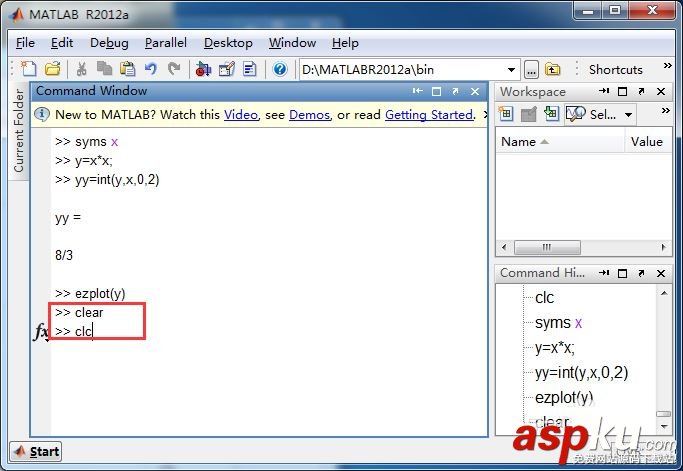Open the Getting Started link
The width and height of the screenshot is (683, 471).
(x=429, y=115)
